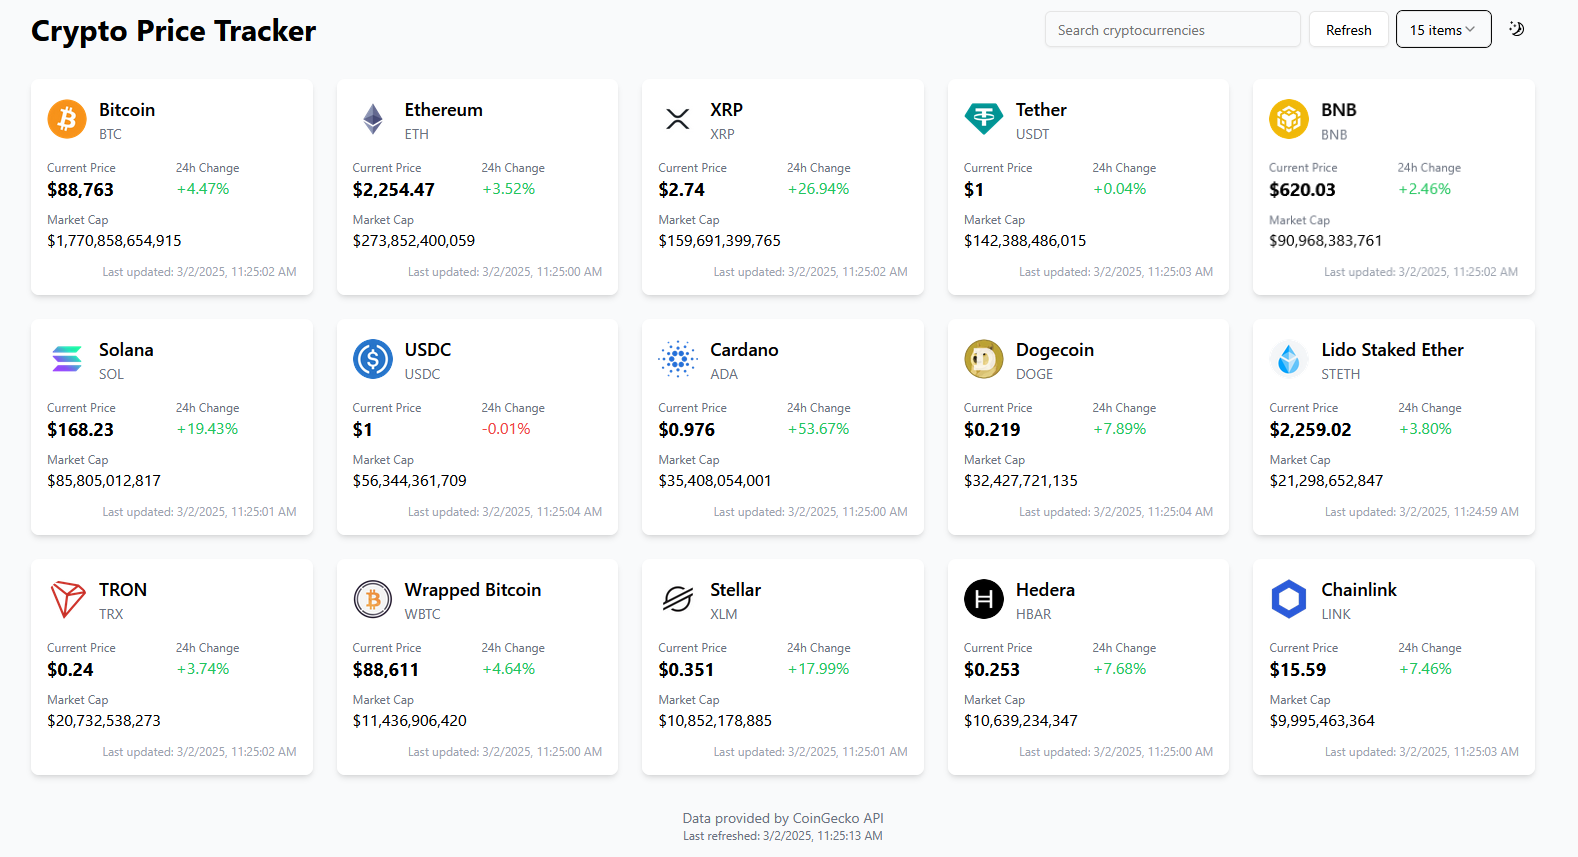Viewport: 1578px width, 857px height.
Task: Click the Solana logo icon
Action: pos(67,359)
